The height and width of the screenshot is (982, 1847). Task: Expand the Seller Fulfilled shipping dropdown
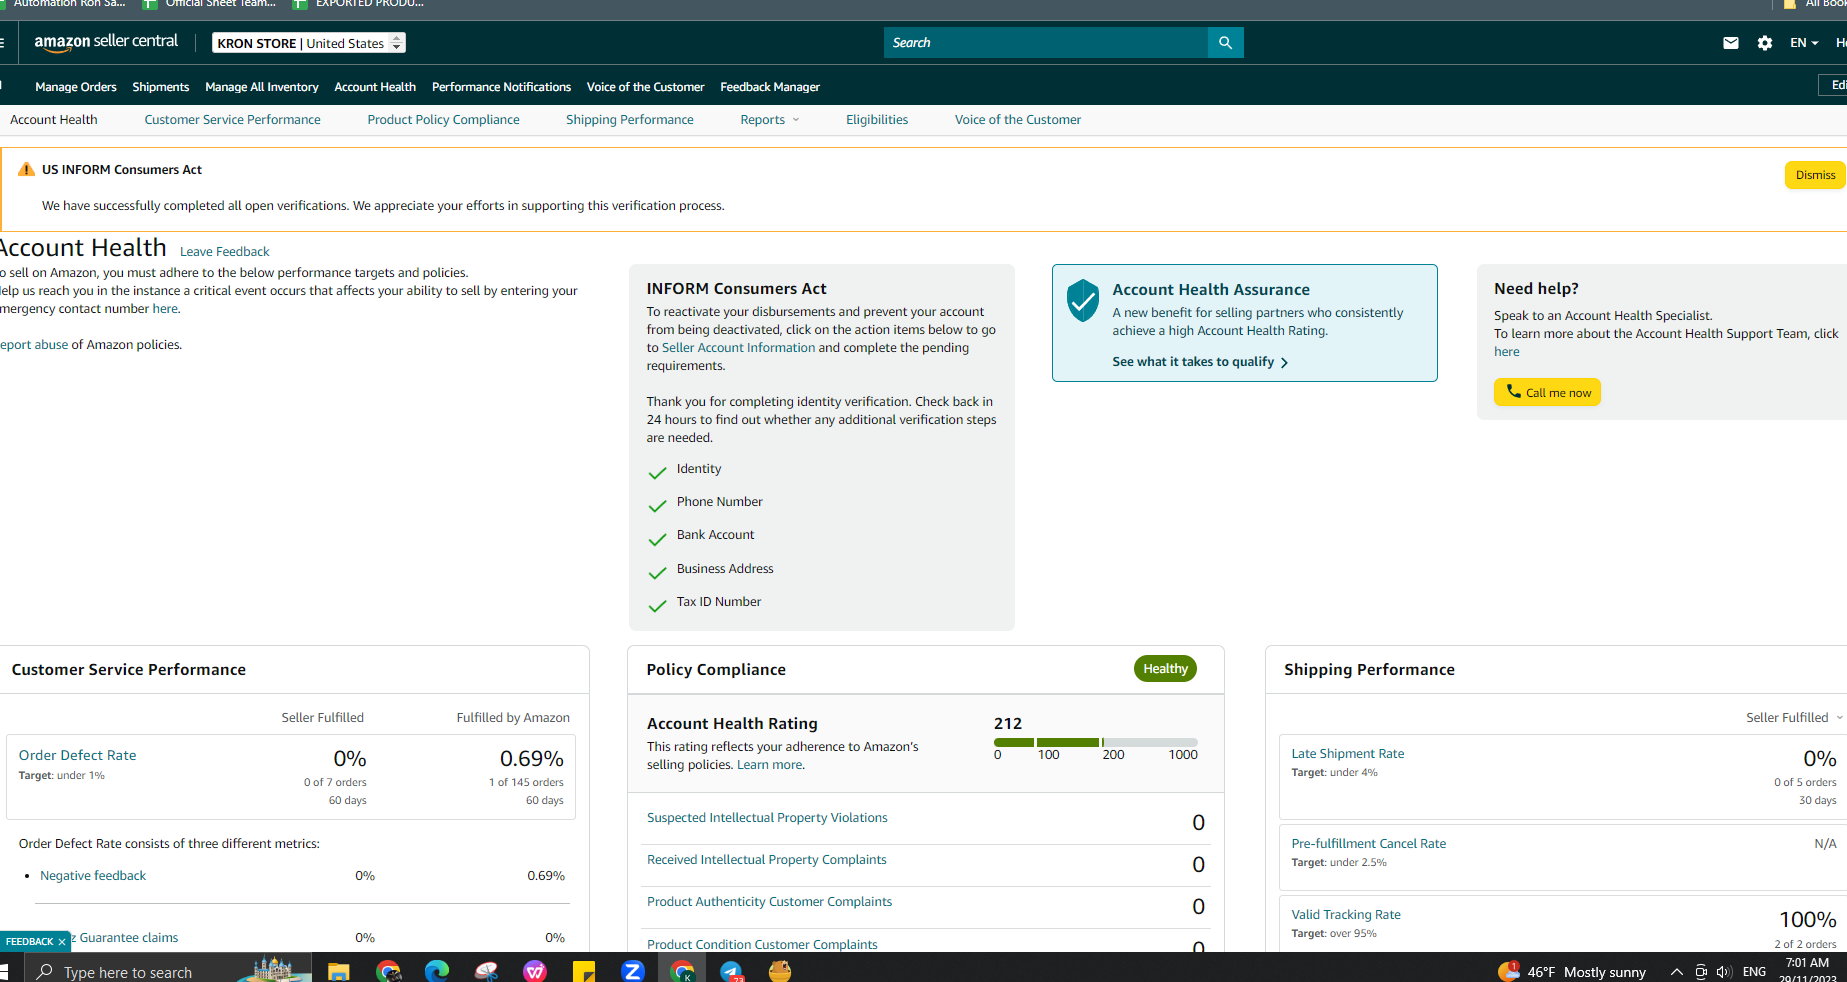(x=1794, y=717)
